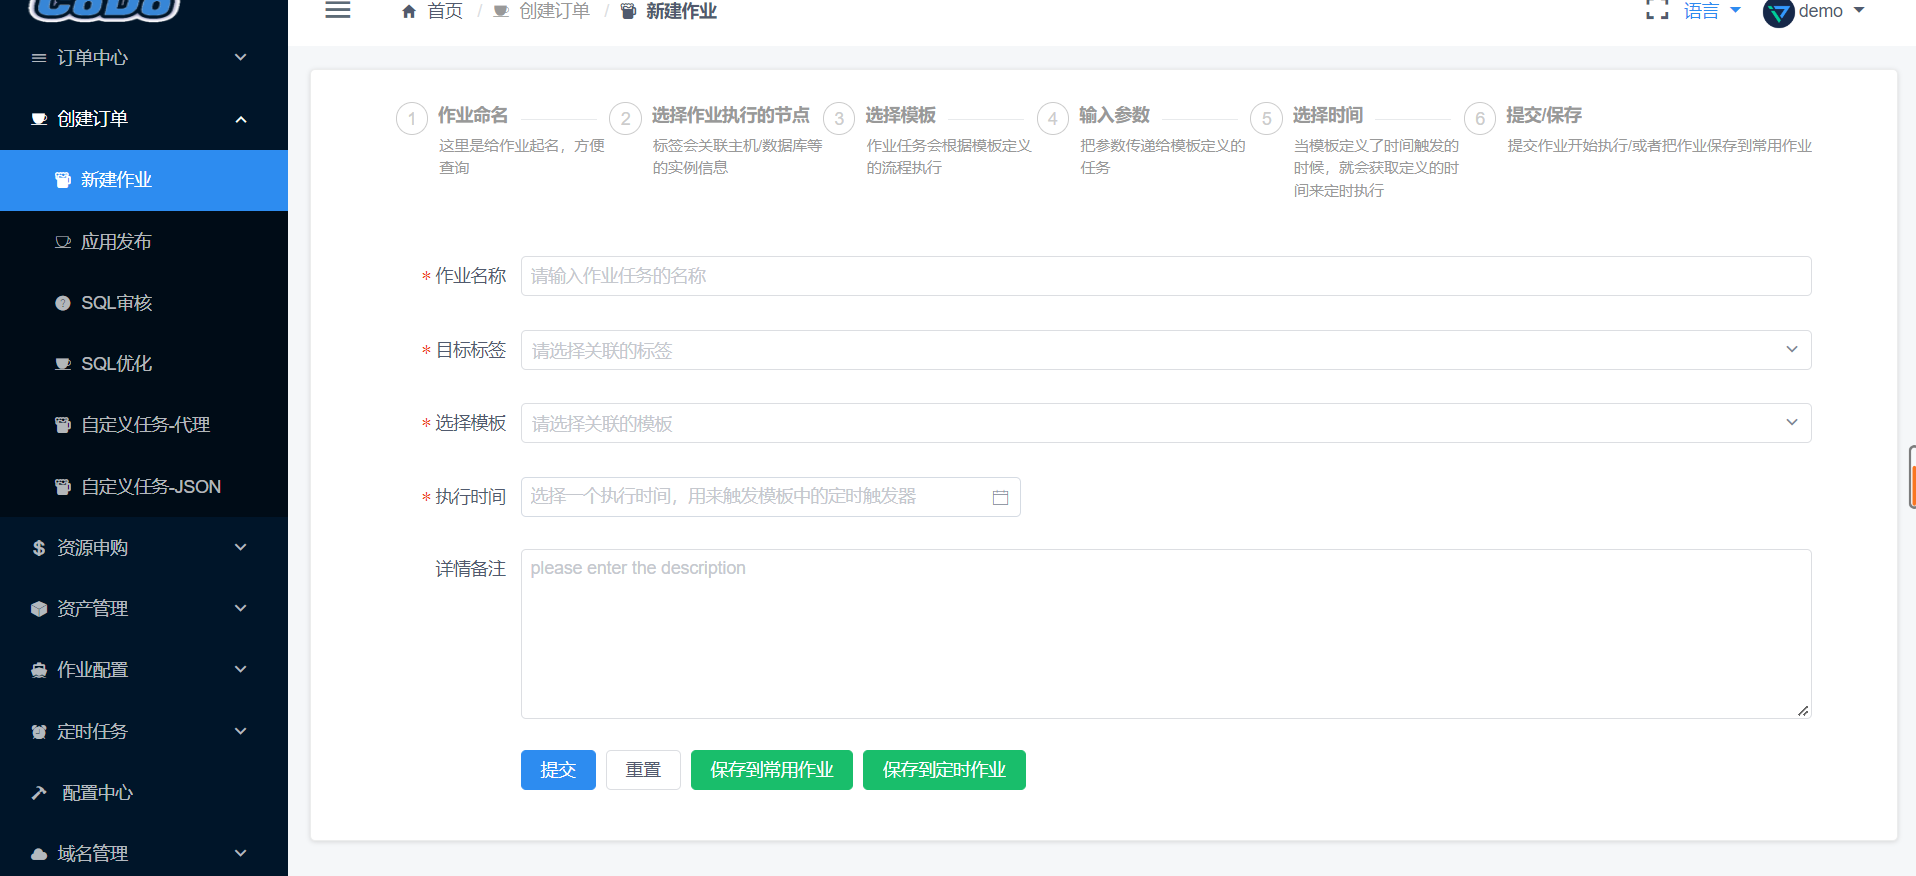1916x876 pixels.
Task: Click 创建订单 breadcrumb link
Action: (554, 11)
